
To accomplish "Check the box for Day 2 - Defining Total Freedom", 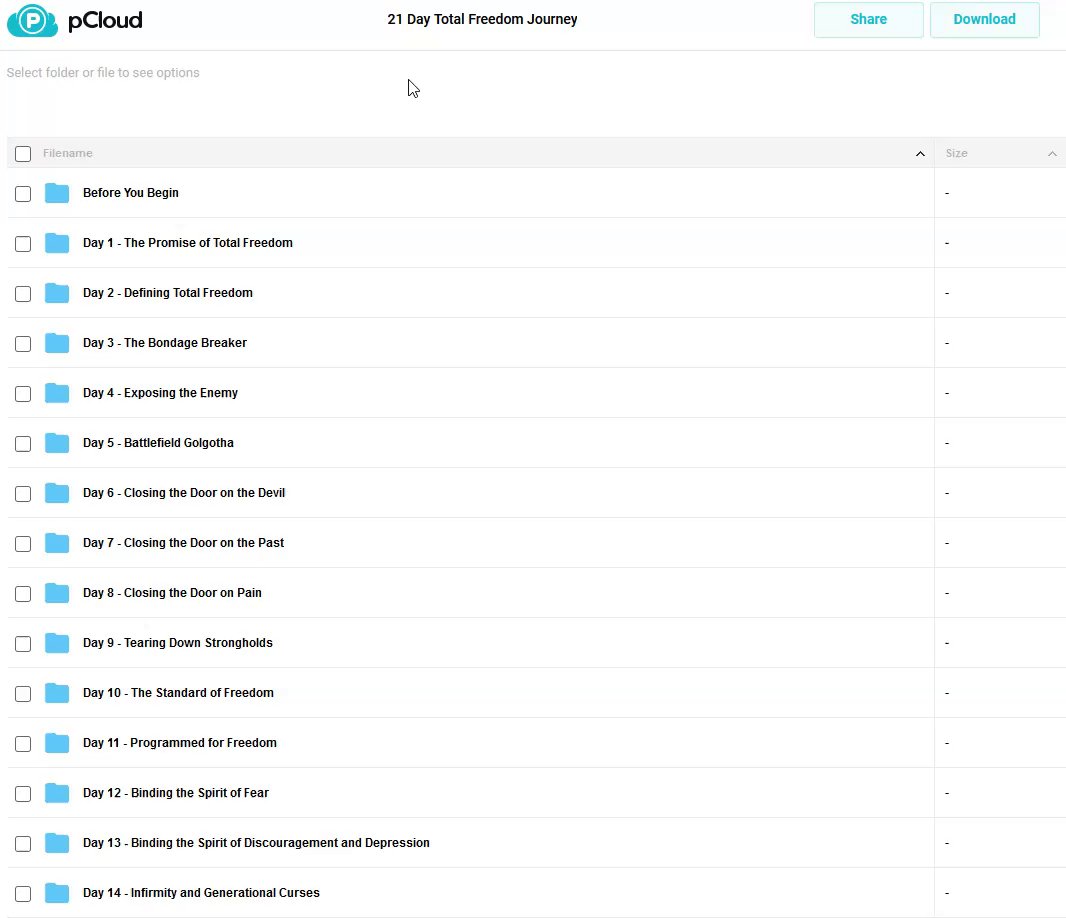I will pyautogui.click(x=23, y=294).
